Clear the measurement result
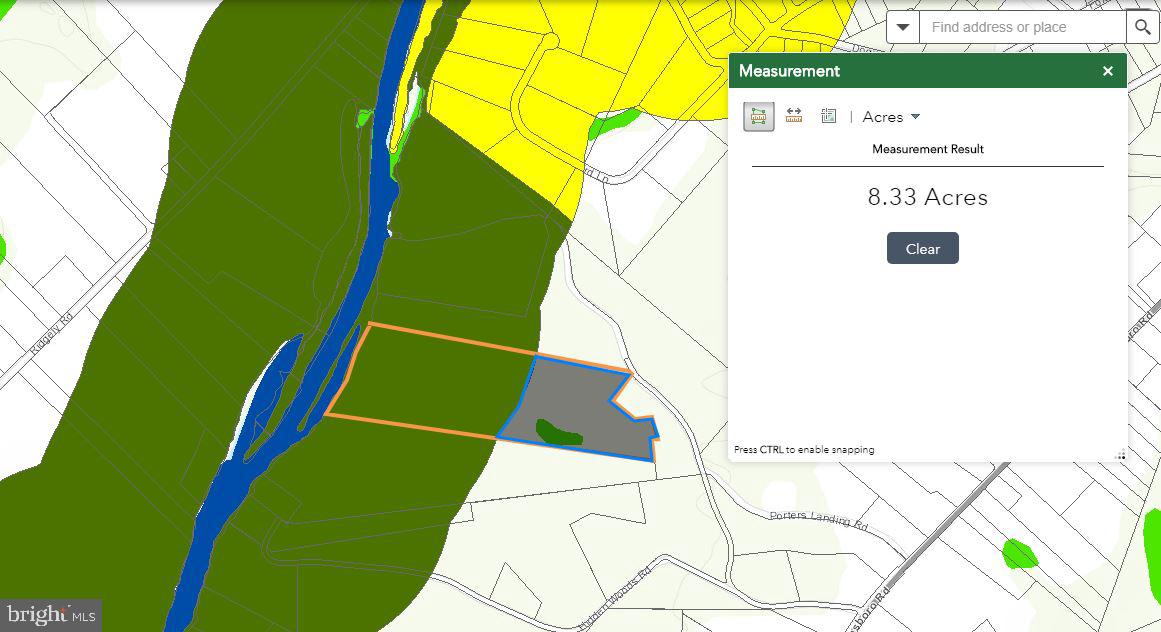This screenshot has height=632, width=1161. pos(923,248)
